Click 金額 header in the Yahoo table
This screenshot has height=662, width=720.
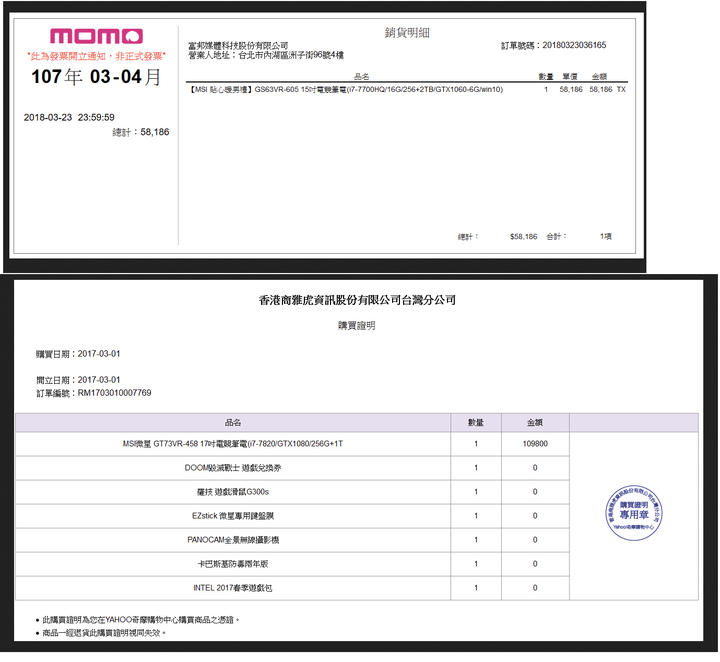535,422
